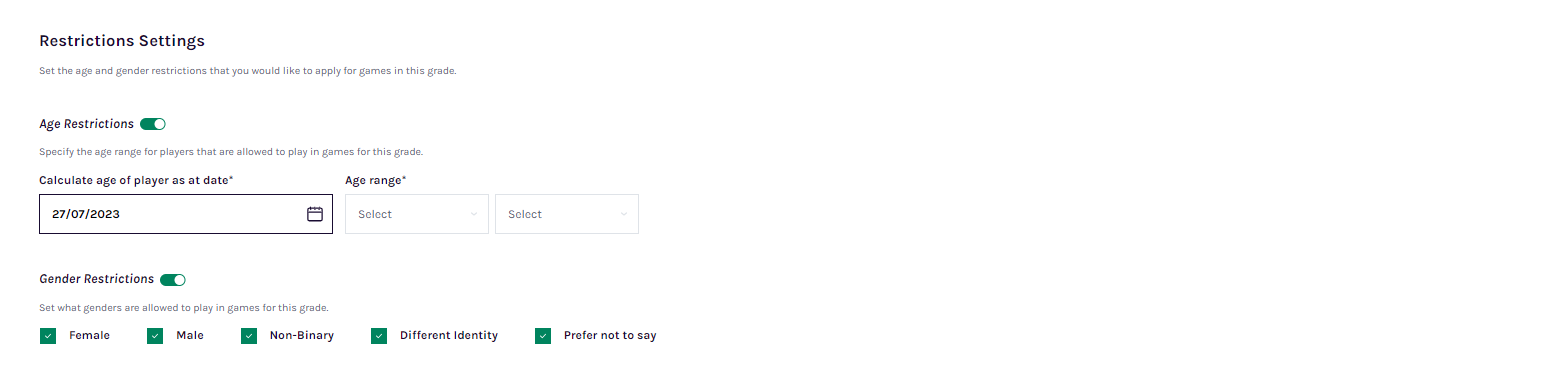
Task: Click the chevron arrow in the second Age range box
Action: click(624, 214)
